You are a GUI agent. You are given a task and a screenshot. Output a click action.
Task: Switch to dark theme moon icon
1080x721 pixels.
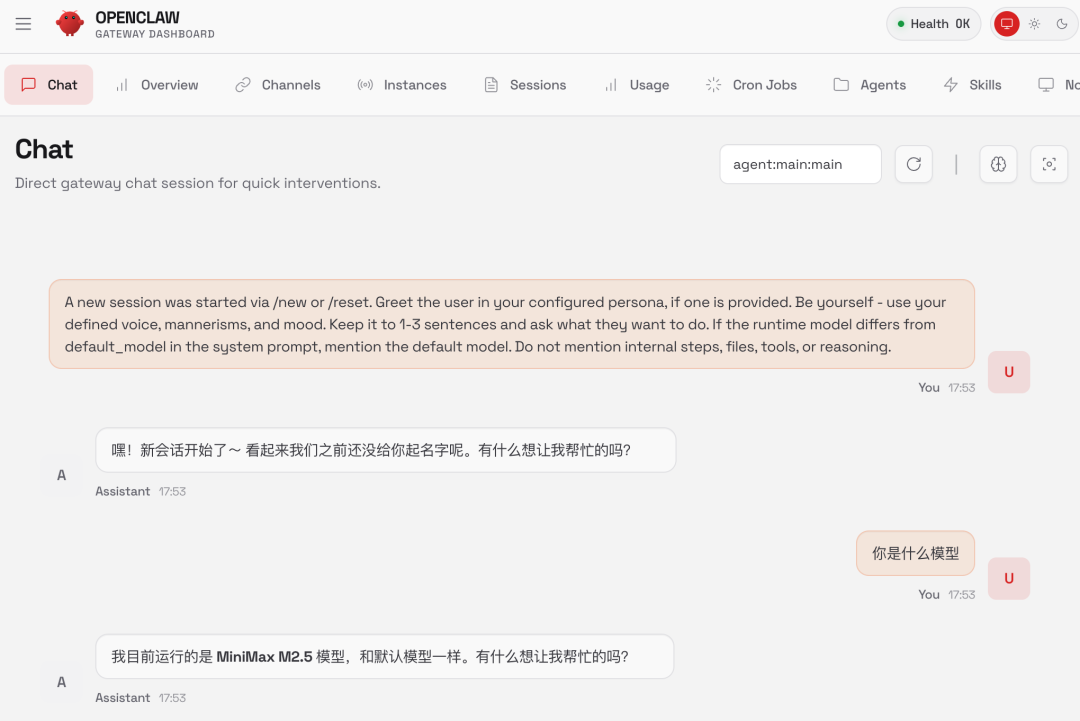(x=1062, y=24)
